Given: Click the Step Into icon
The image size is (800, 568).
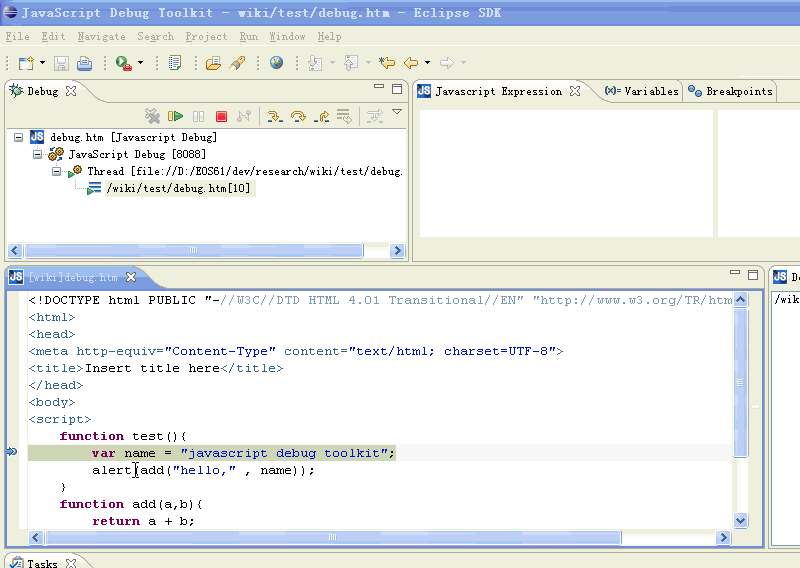Looking at the screenshot, I should click(274, 117).
